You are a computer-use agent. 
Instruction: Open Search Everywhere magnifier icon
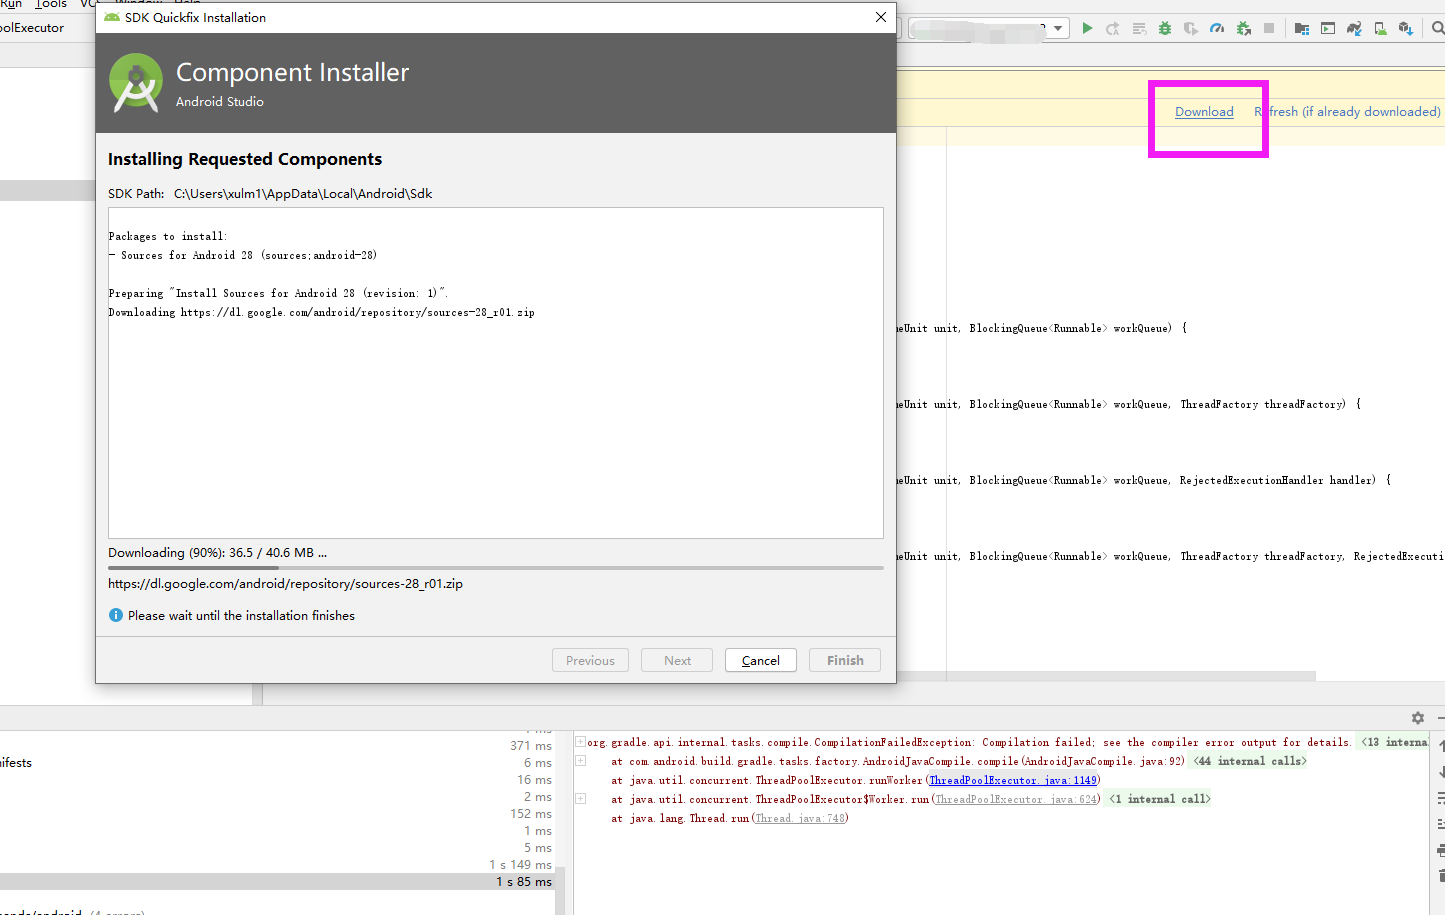point(1438,28)
